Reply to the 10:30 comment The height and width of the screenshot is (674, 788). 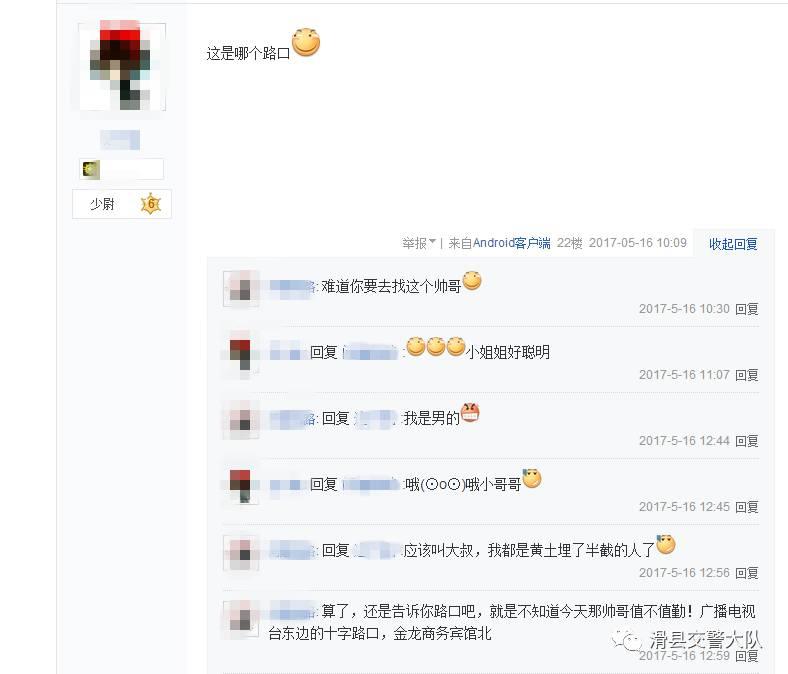tap(747, 309)
